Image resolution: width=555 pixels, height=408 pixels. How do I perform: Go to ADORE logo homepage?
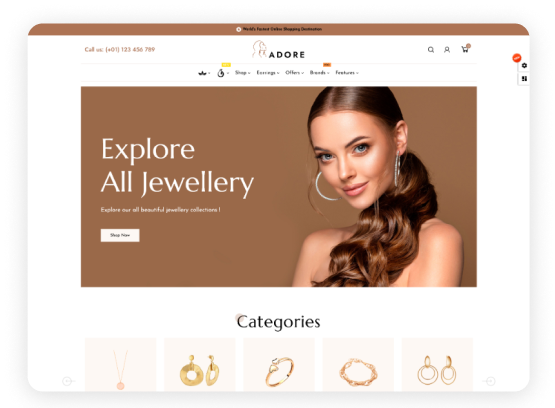pyautogui.click(x=279, y=50)
